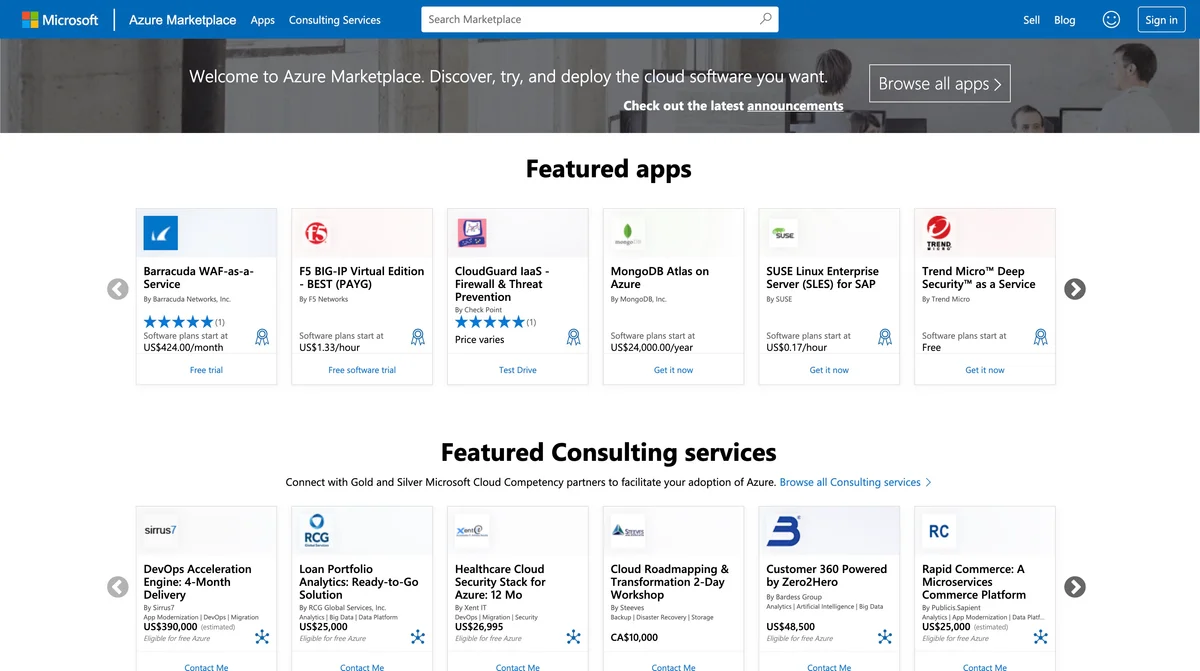Screen dimensions: 1200x671
Task: Open the Consulting Services menu
Action: point(335,19)
